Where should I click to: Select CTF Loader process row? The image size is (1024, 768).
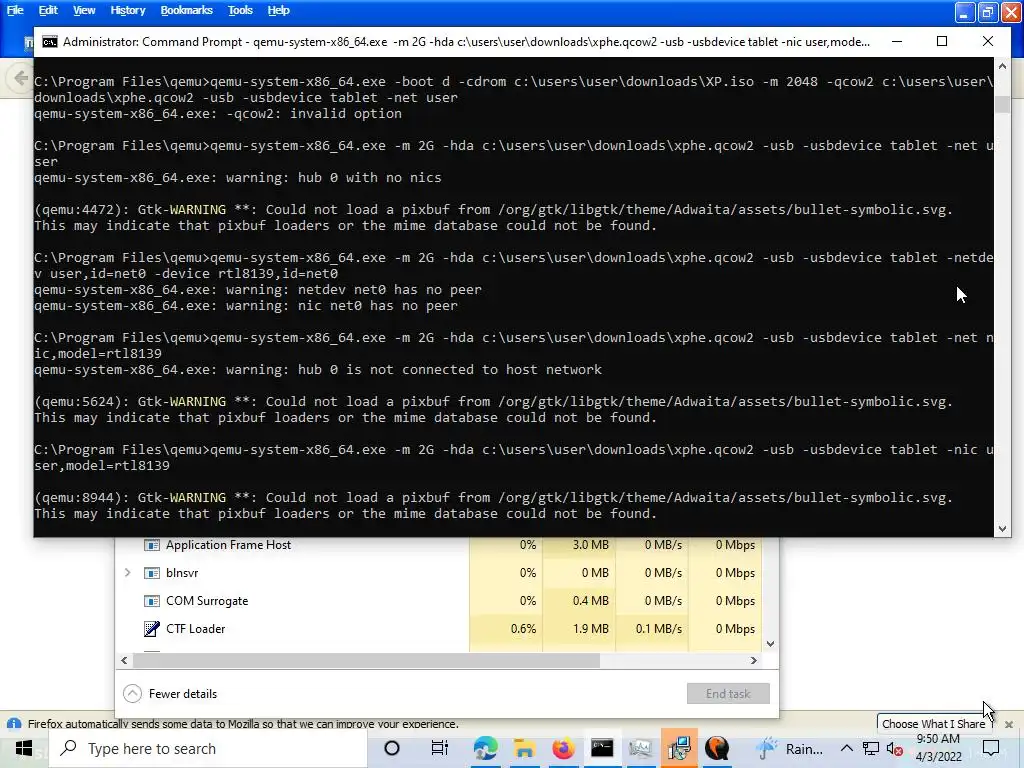439,629
